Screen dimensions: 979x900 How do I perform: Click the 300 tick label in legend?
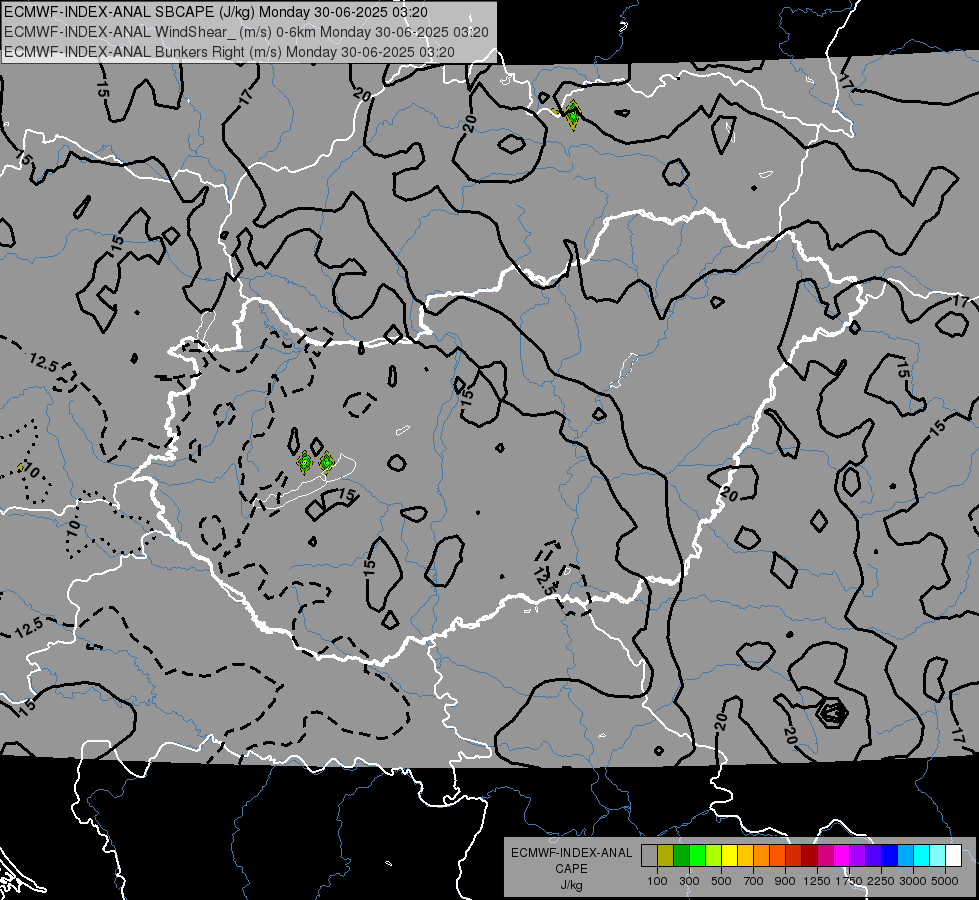pyautogui.click(x=689, y=881)
